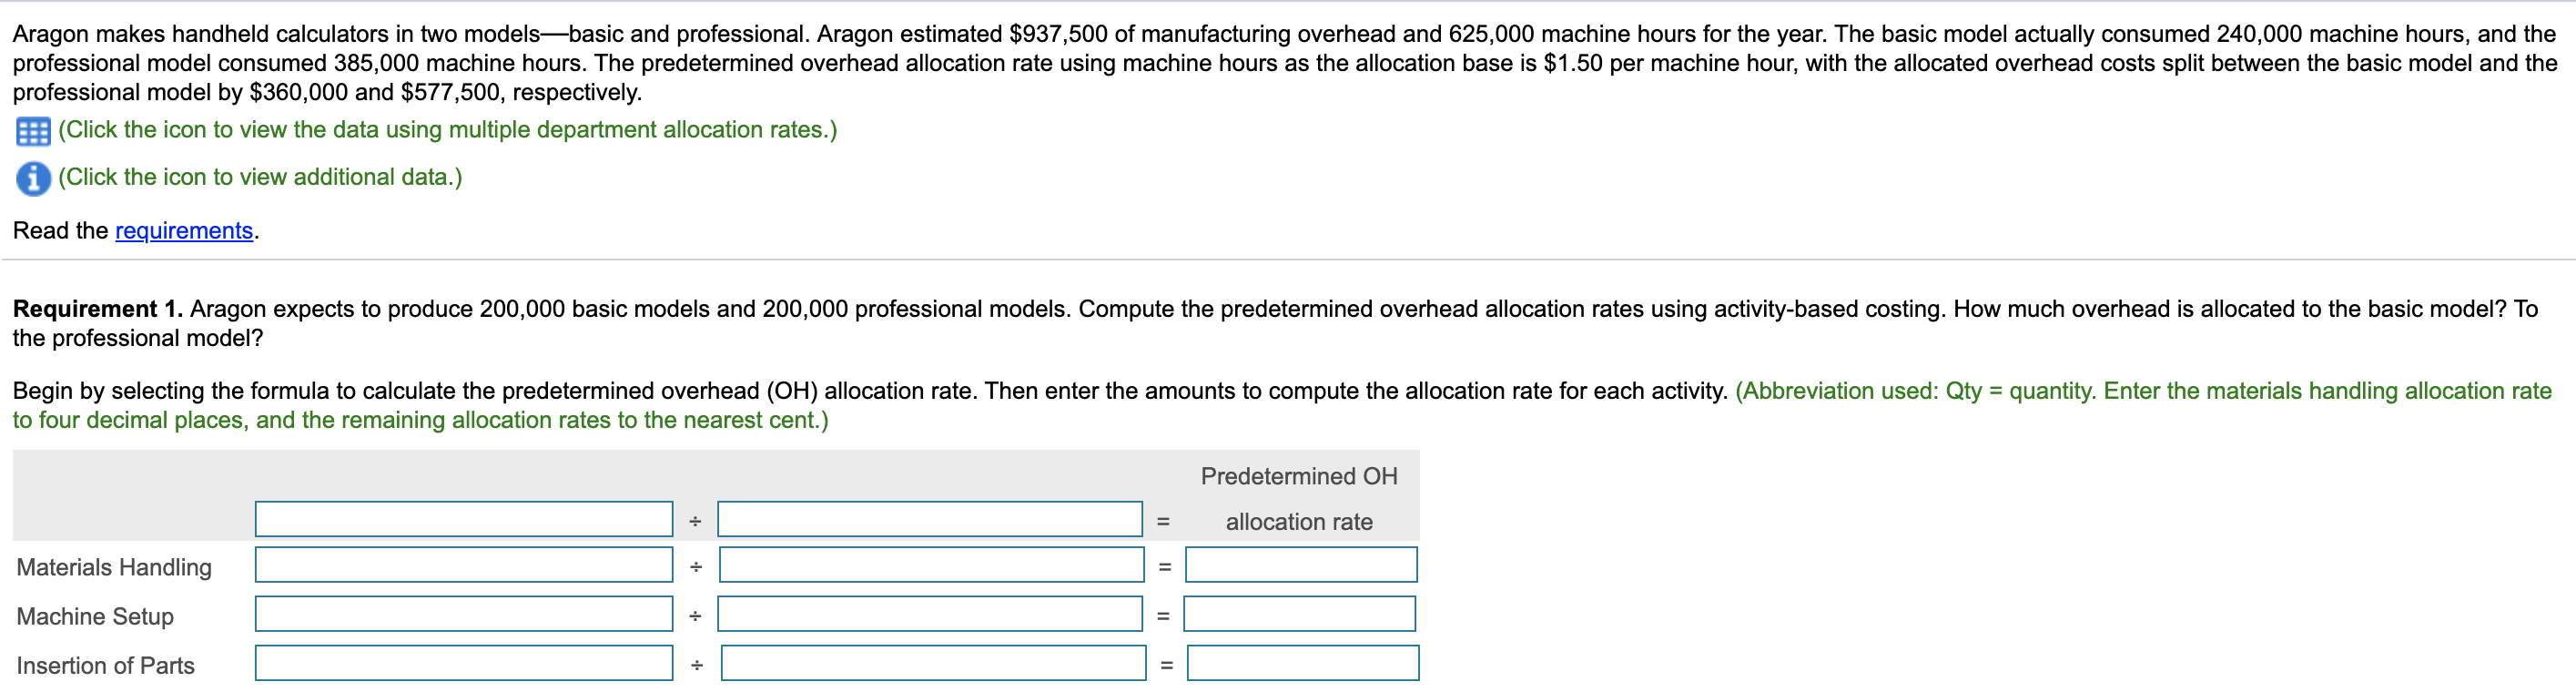Click the additional data link text
2576x692 pixels.
point(259,176)
